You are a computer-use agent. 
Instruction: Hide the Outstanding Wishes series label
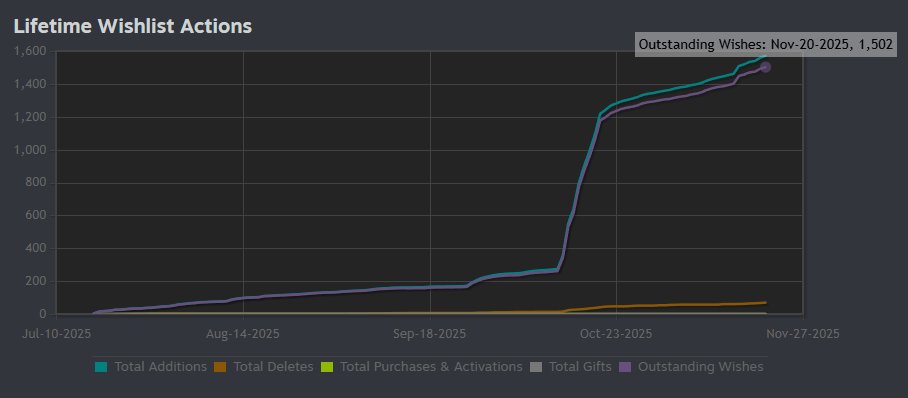[701, 367]
